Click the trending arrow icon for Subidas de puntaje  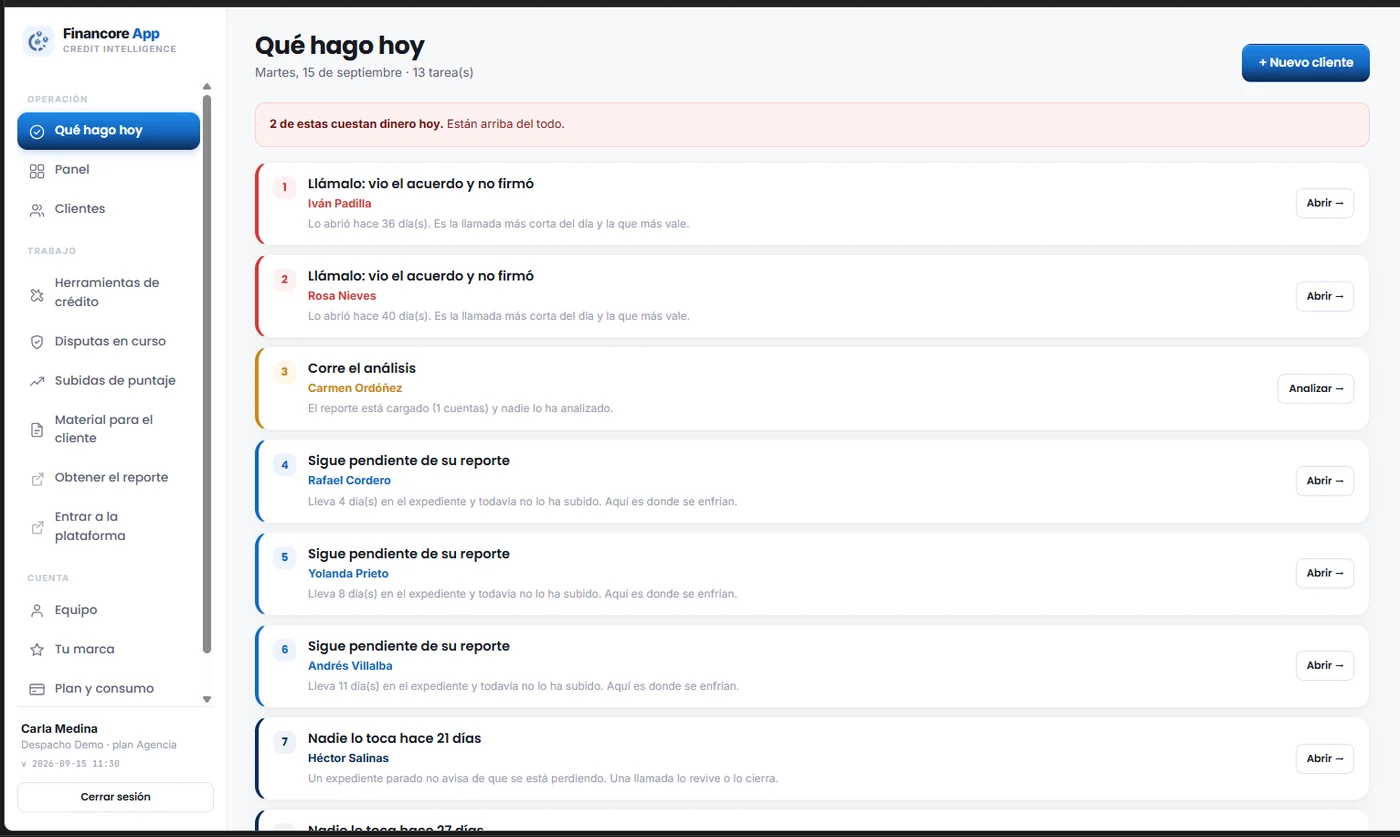coord(37,381)
